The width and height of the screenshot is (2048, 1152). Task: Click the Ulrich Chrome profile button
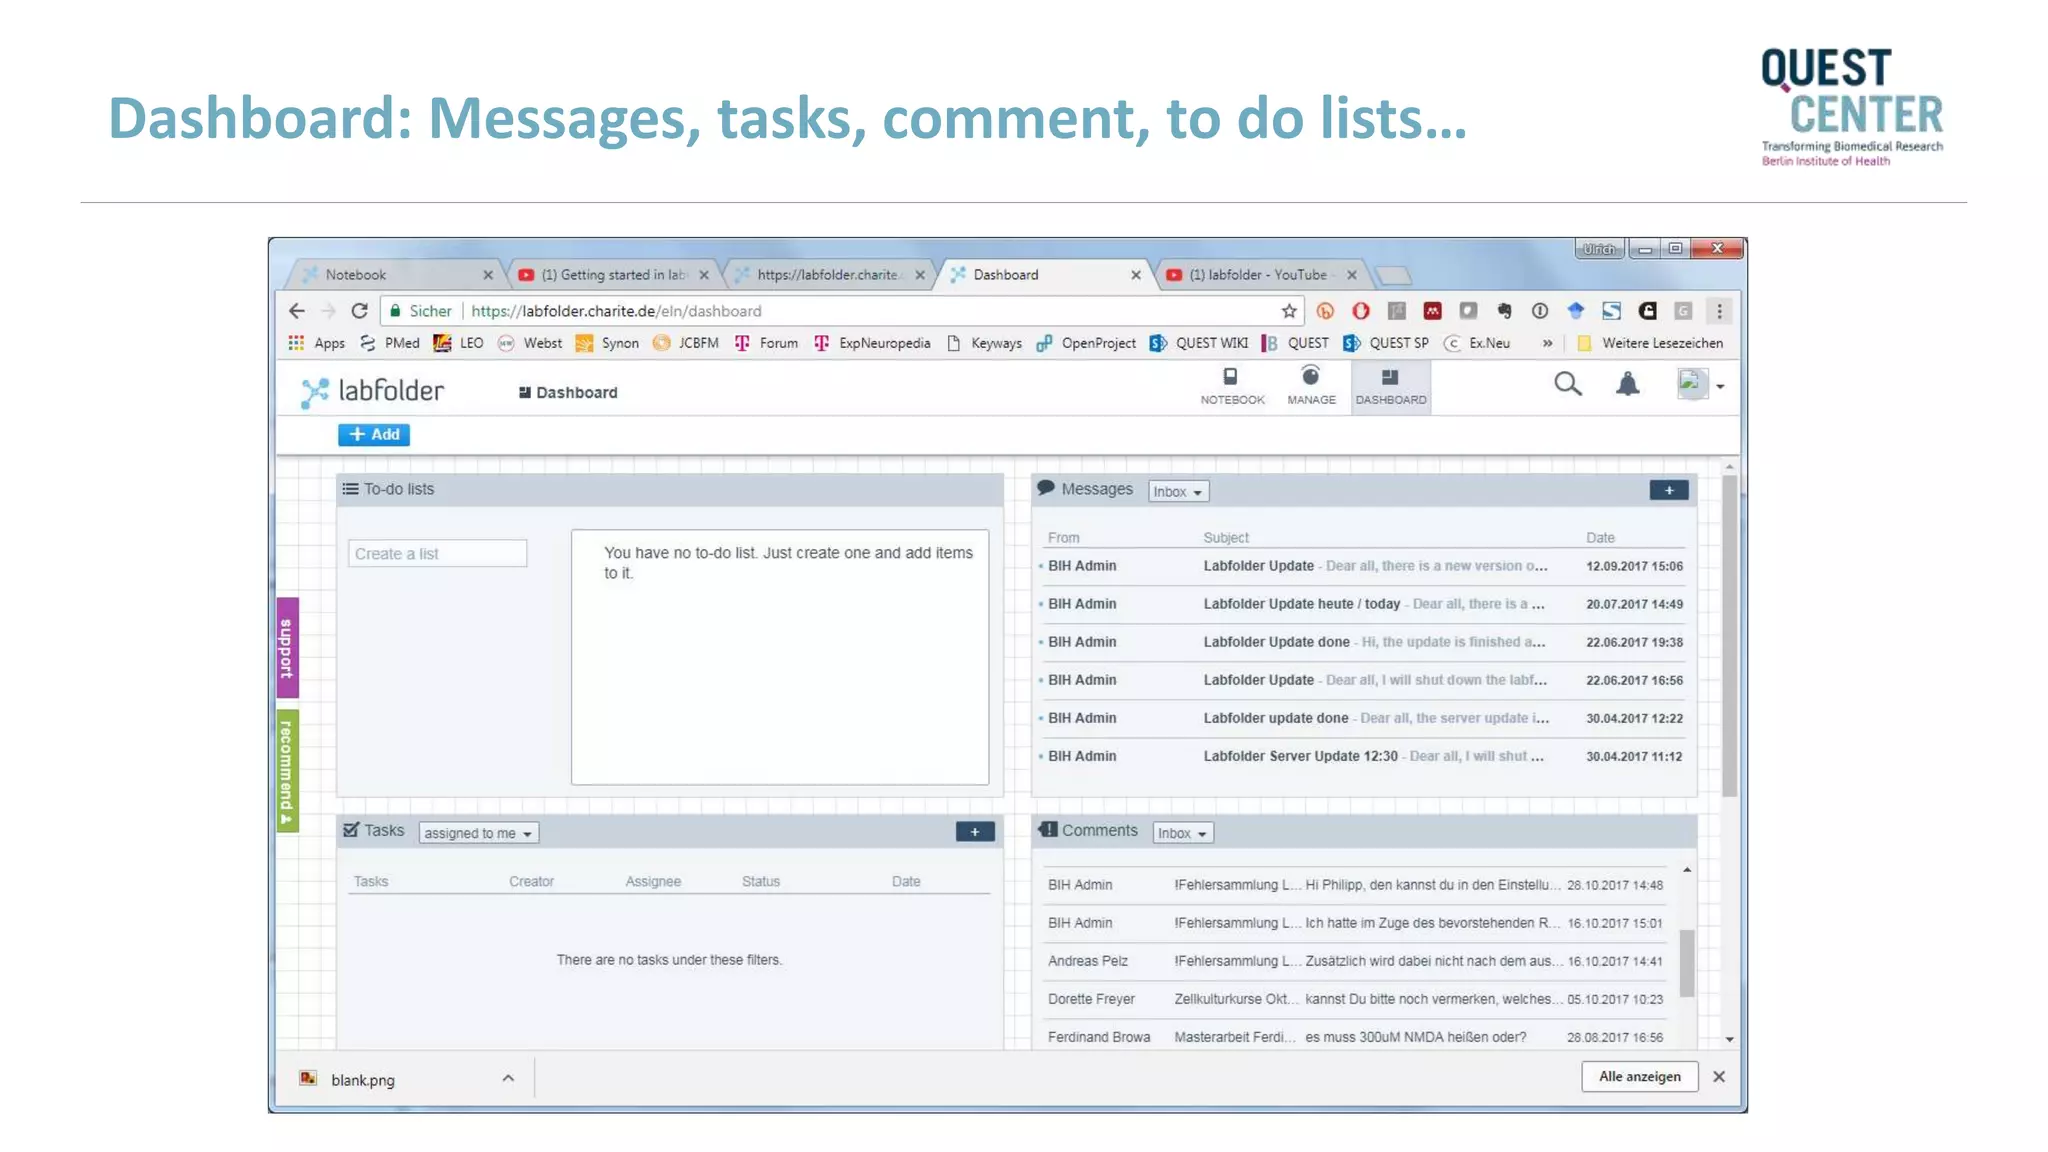[1598, 249]
